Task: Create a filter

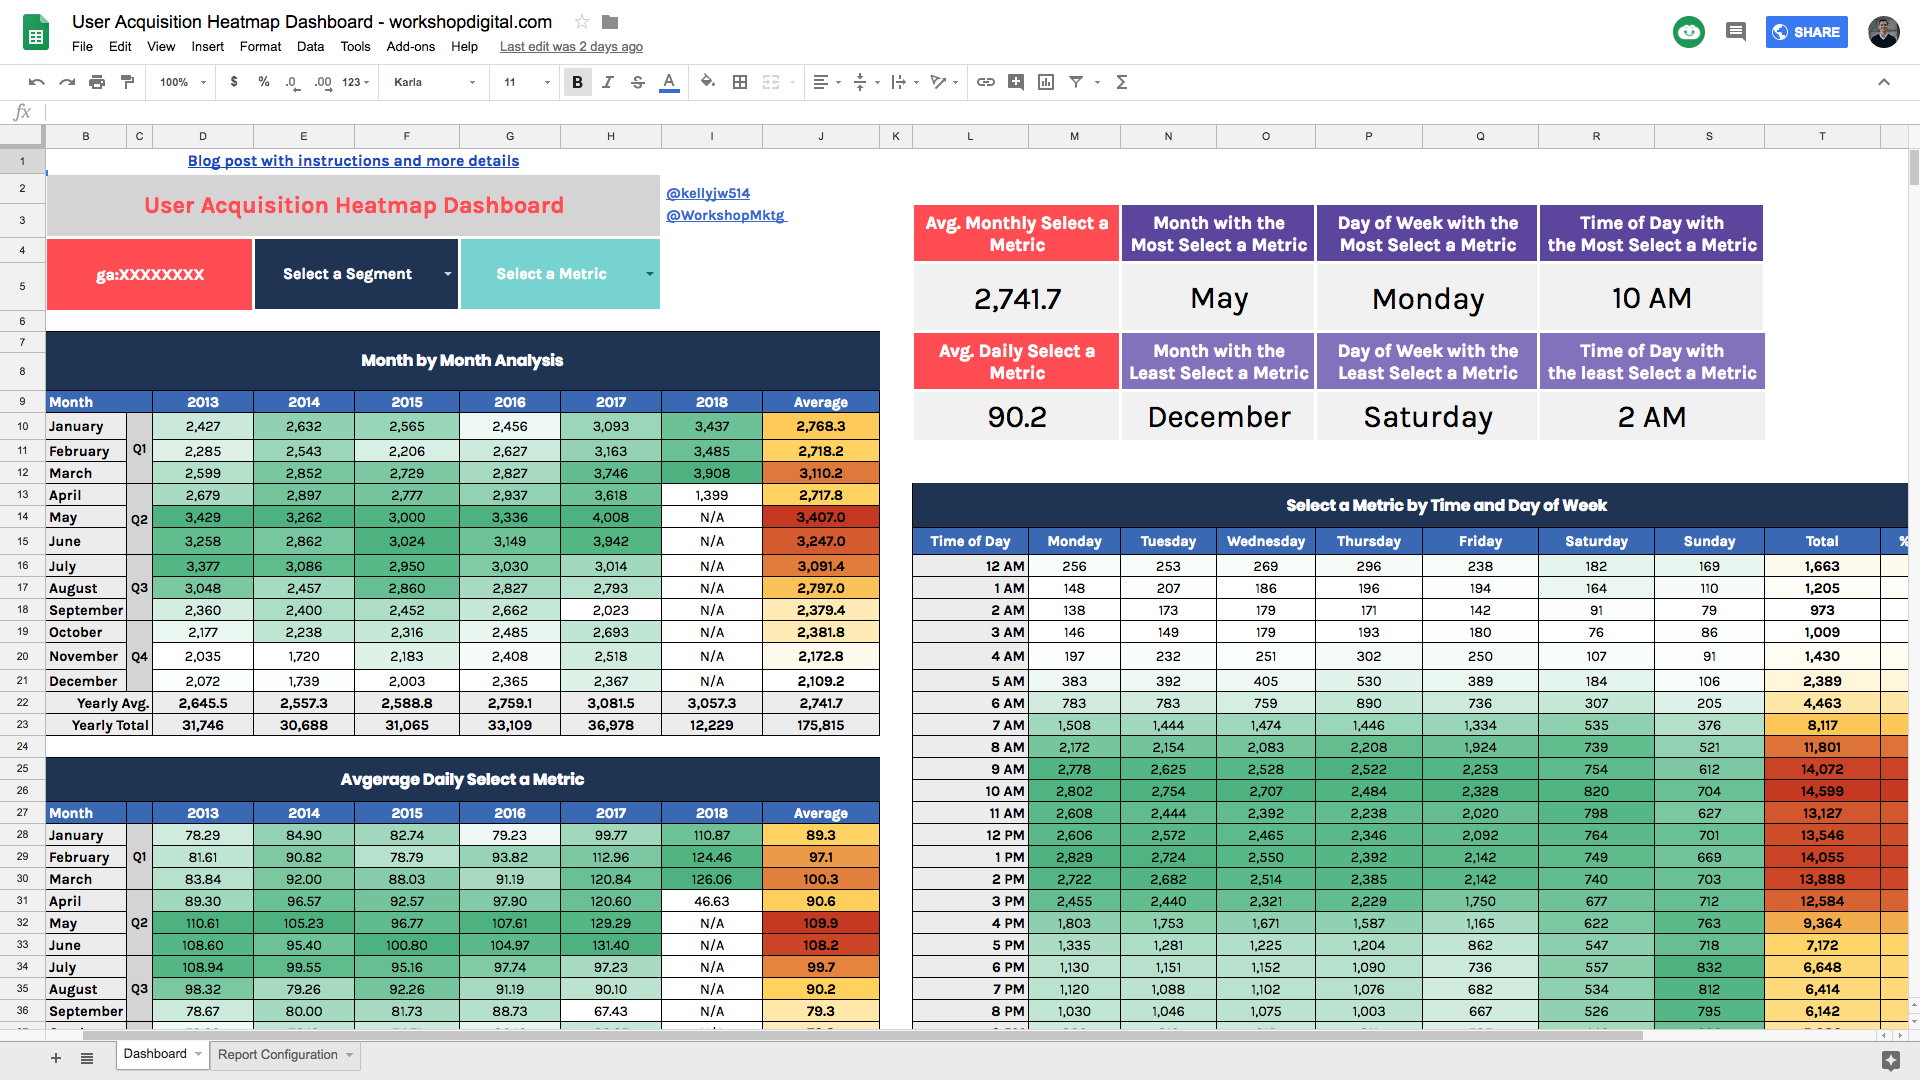Action: tap(1076, 82)
